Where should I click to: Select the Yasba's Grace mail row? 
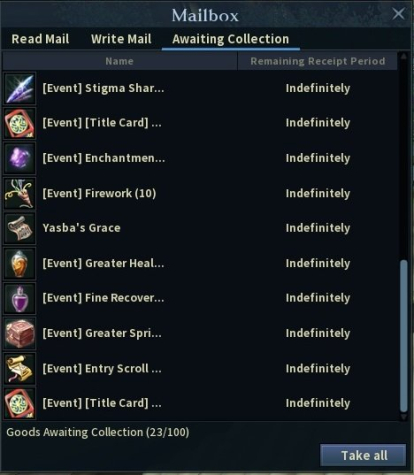coord(201,229)
